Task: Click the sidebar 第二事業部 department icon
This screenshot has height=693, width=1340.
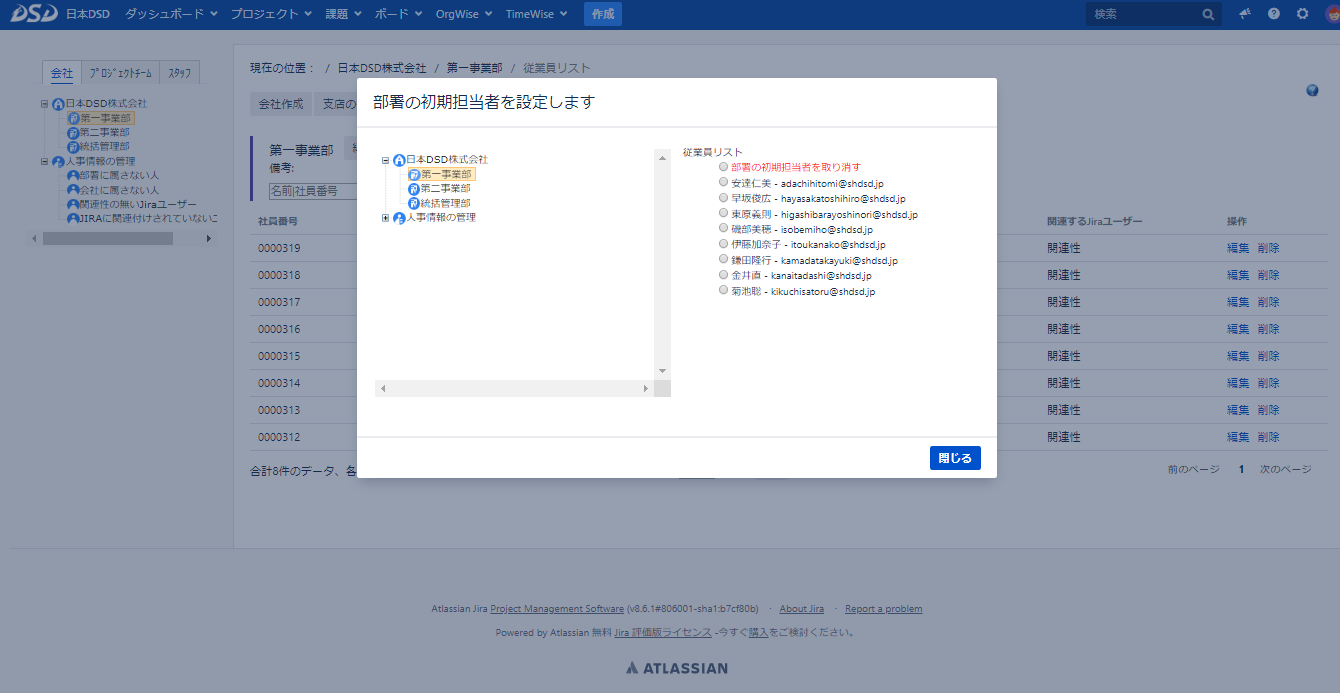Action: 72,133
